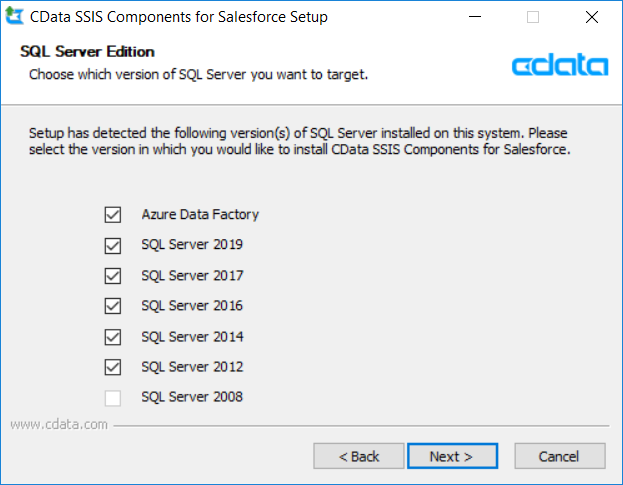Uncheck the SQL Server 2014 option

click(113, 337)
